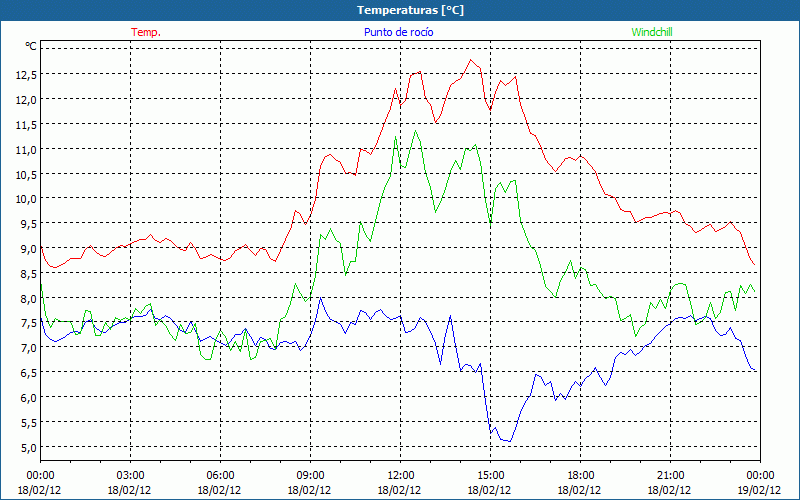Click the '18/02/12' date under 06:00
The width and height of the screenshot is (800, 500).
pyautogui.click(x=220, y=490)
